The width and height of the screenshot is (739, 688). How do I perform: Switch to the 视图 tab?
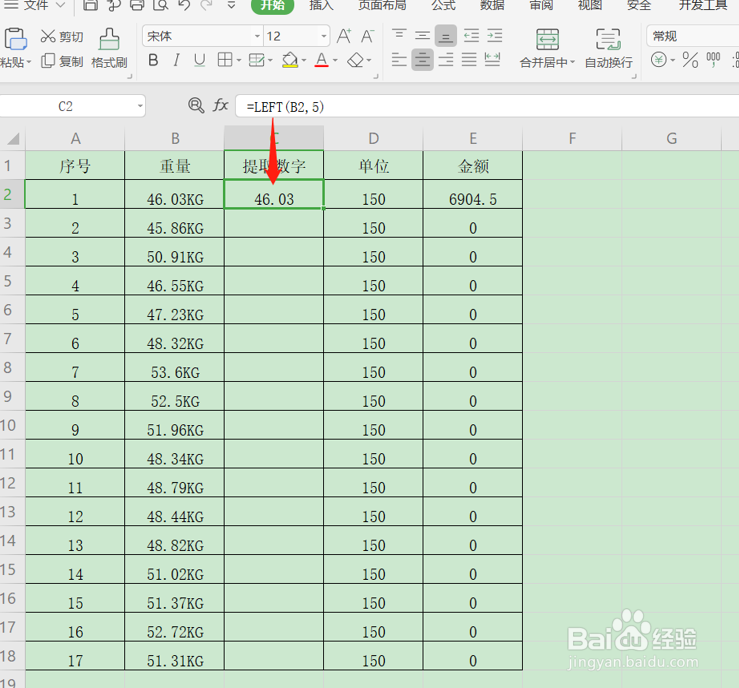click(590, 5)
